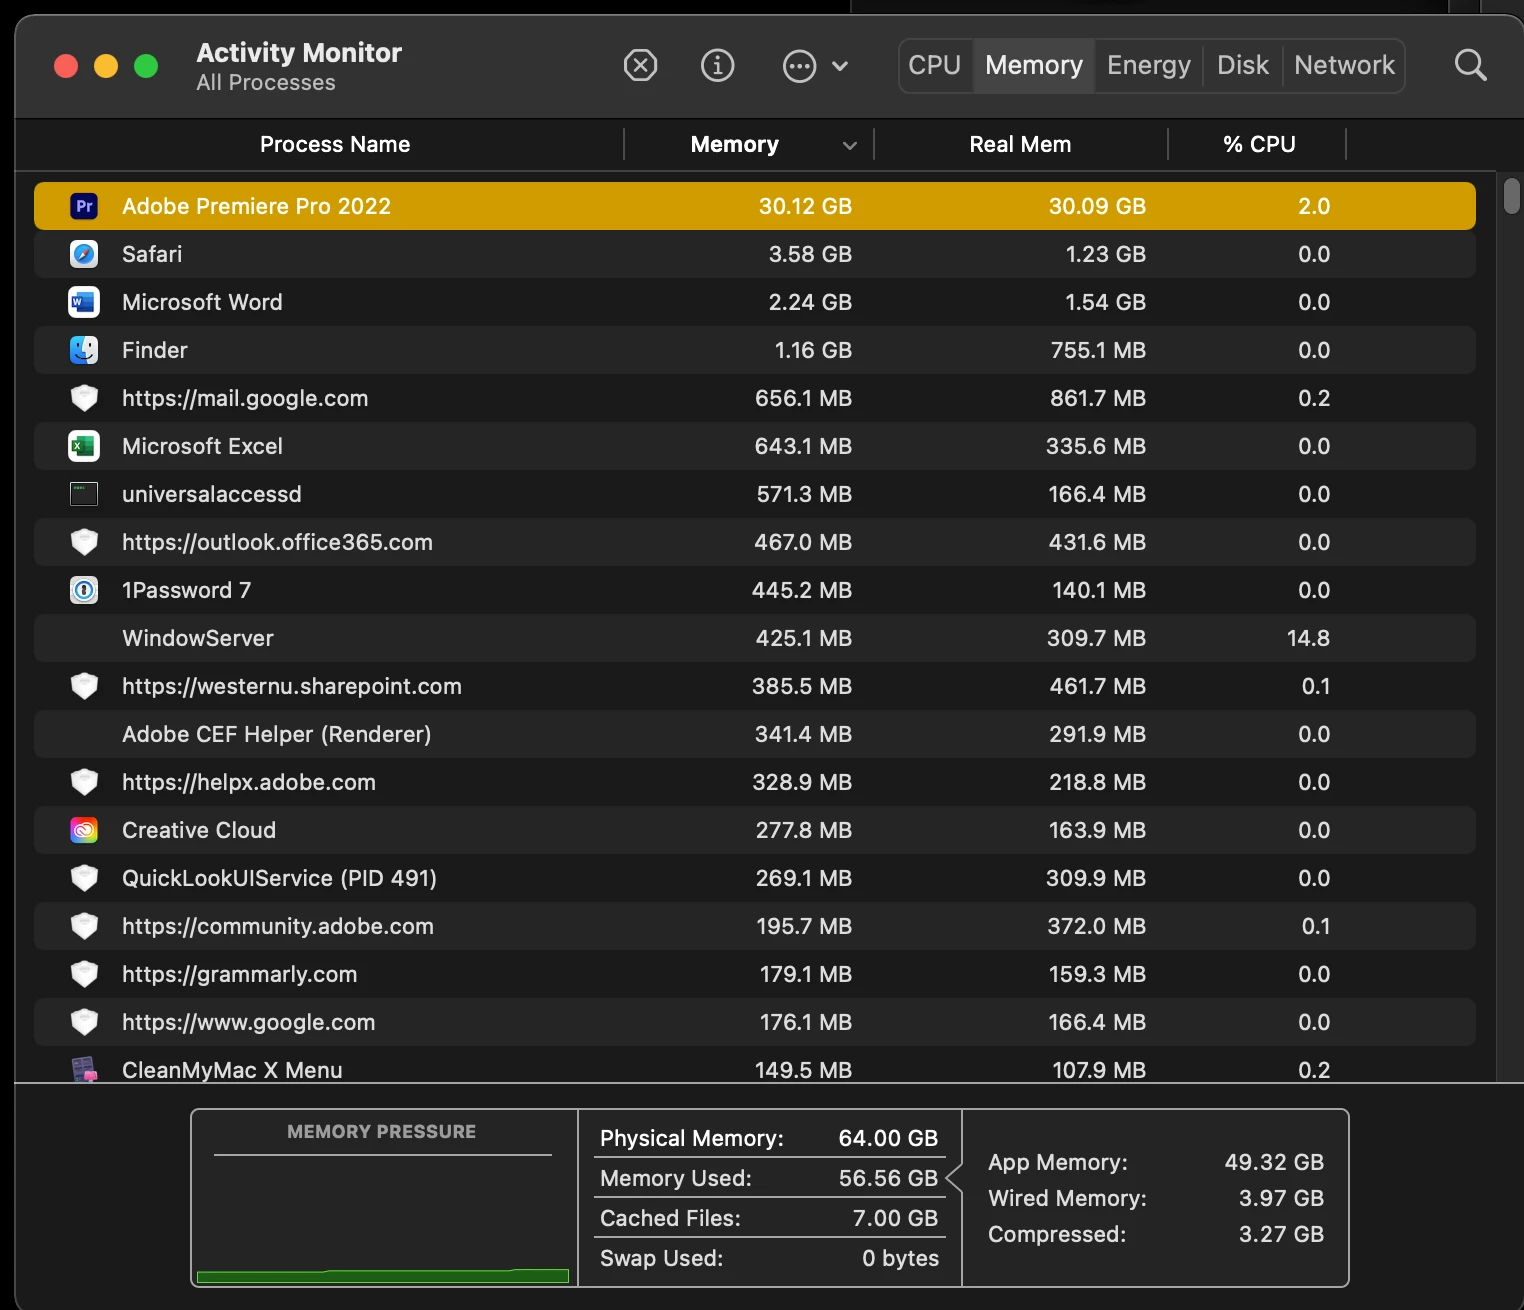Select the Safari process name

(152, 254)
